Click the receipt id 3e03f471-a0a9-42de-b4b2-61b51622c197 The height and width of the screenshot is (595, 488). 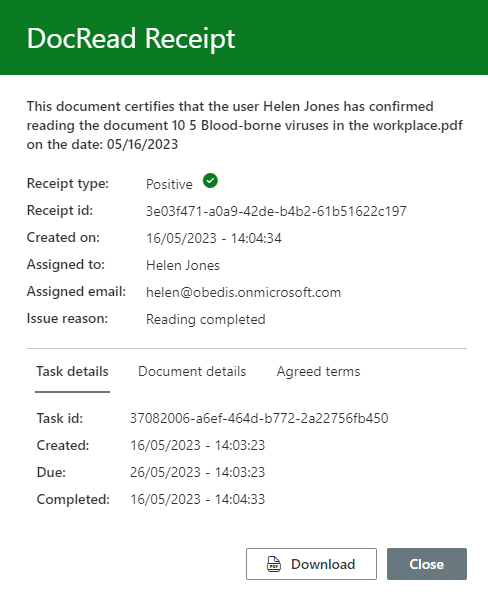(x=276, y=211)
